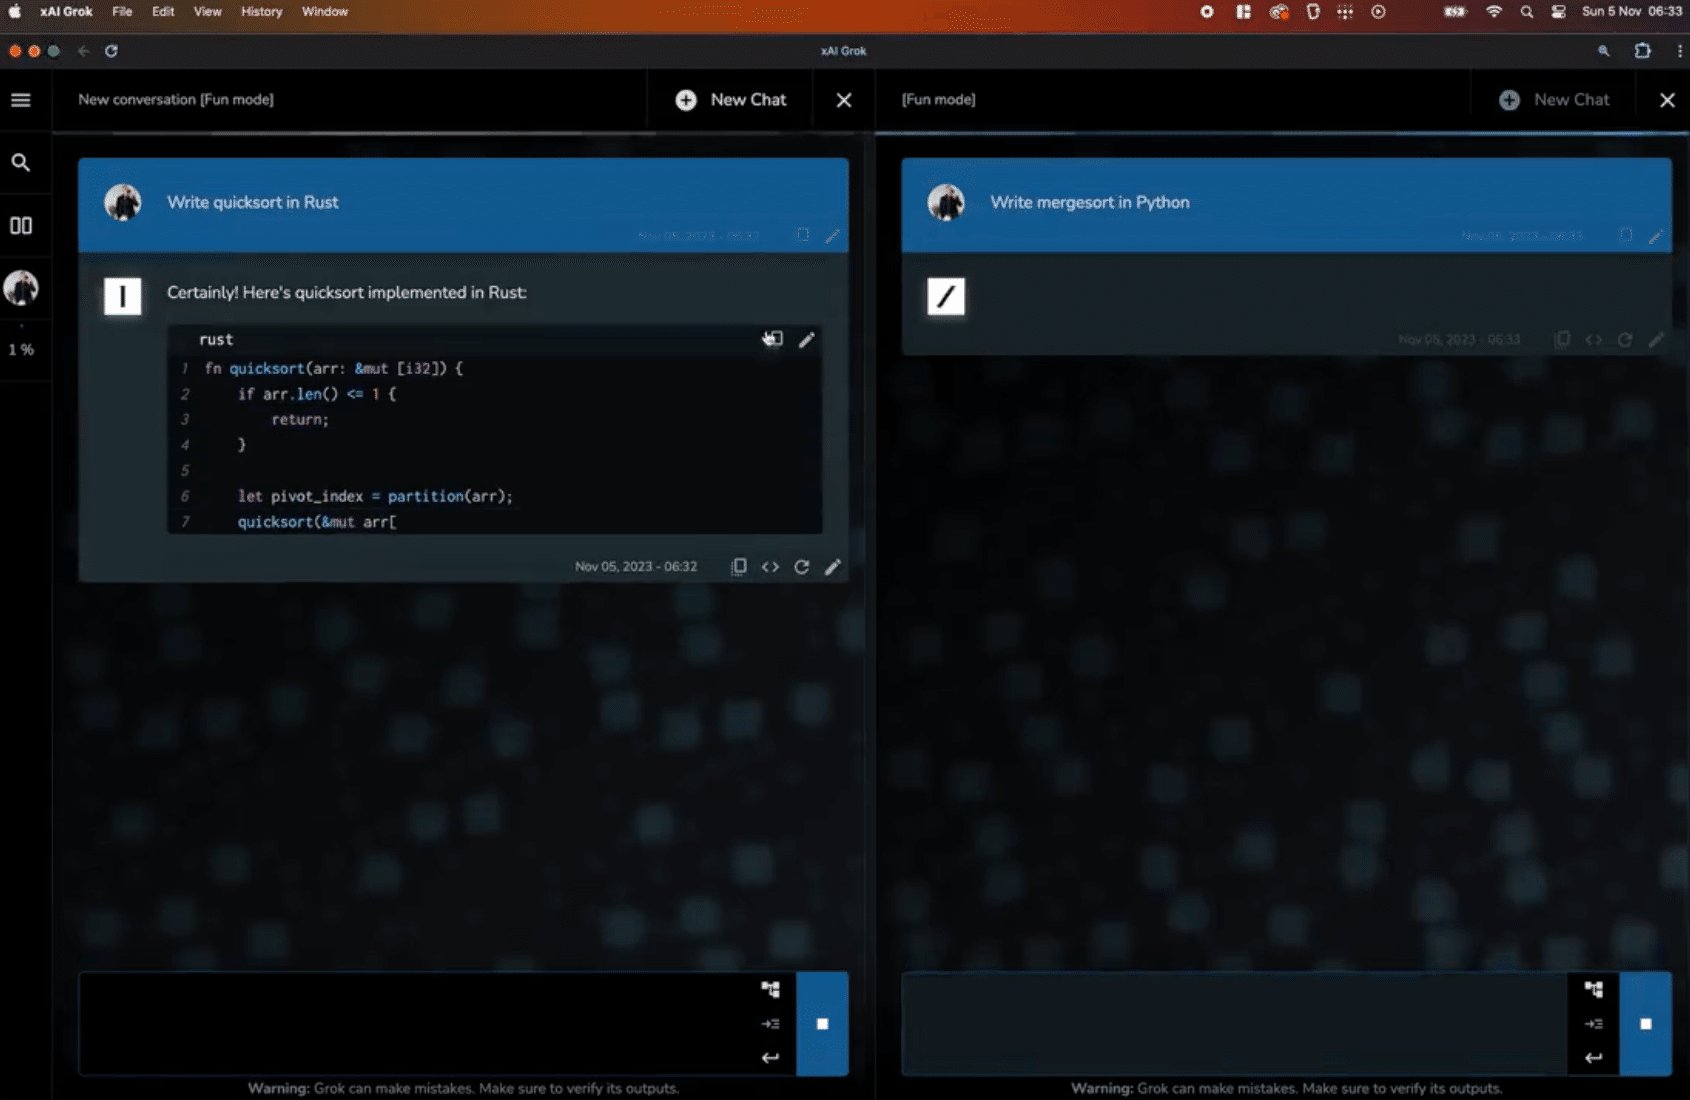Click New Chat in left panel
1690x1100 pixels.
point(731,100)
